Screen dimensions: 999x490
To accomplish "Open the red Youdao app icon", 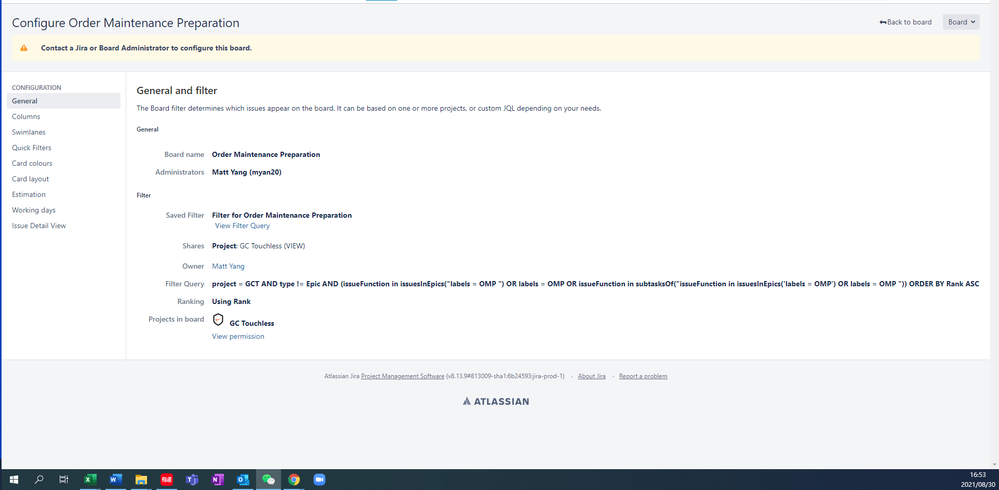I will point(166,479).
